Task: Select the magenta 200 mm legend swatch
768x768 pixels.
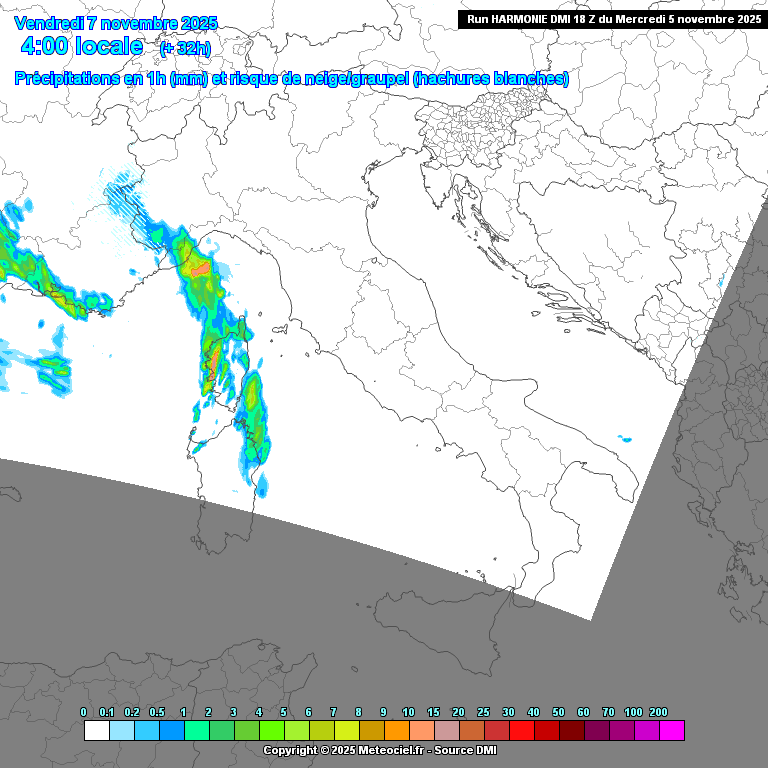Action: click(x=672, y=731)
